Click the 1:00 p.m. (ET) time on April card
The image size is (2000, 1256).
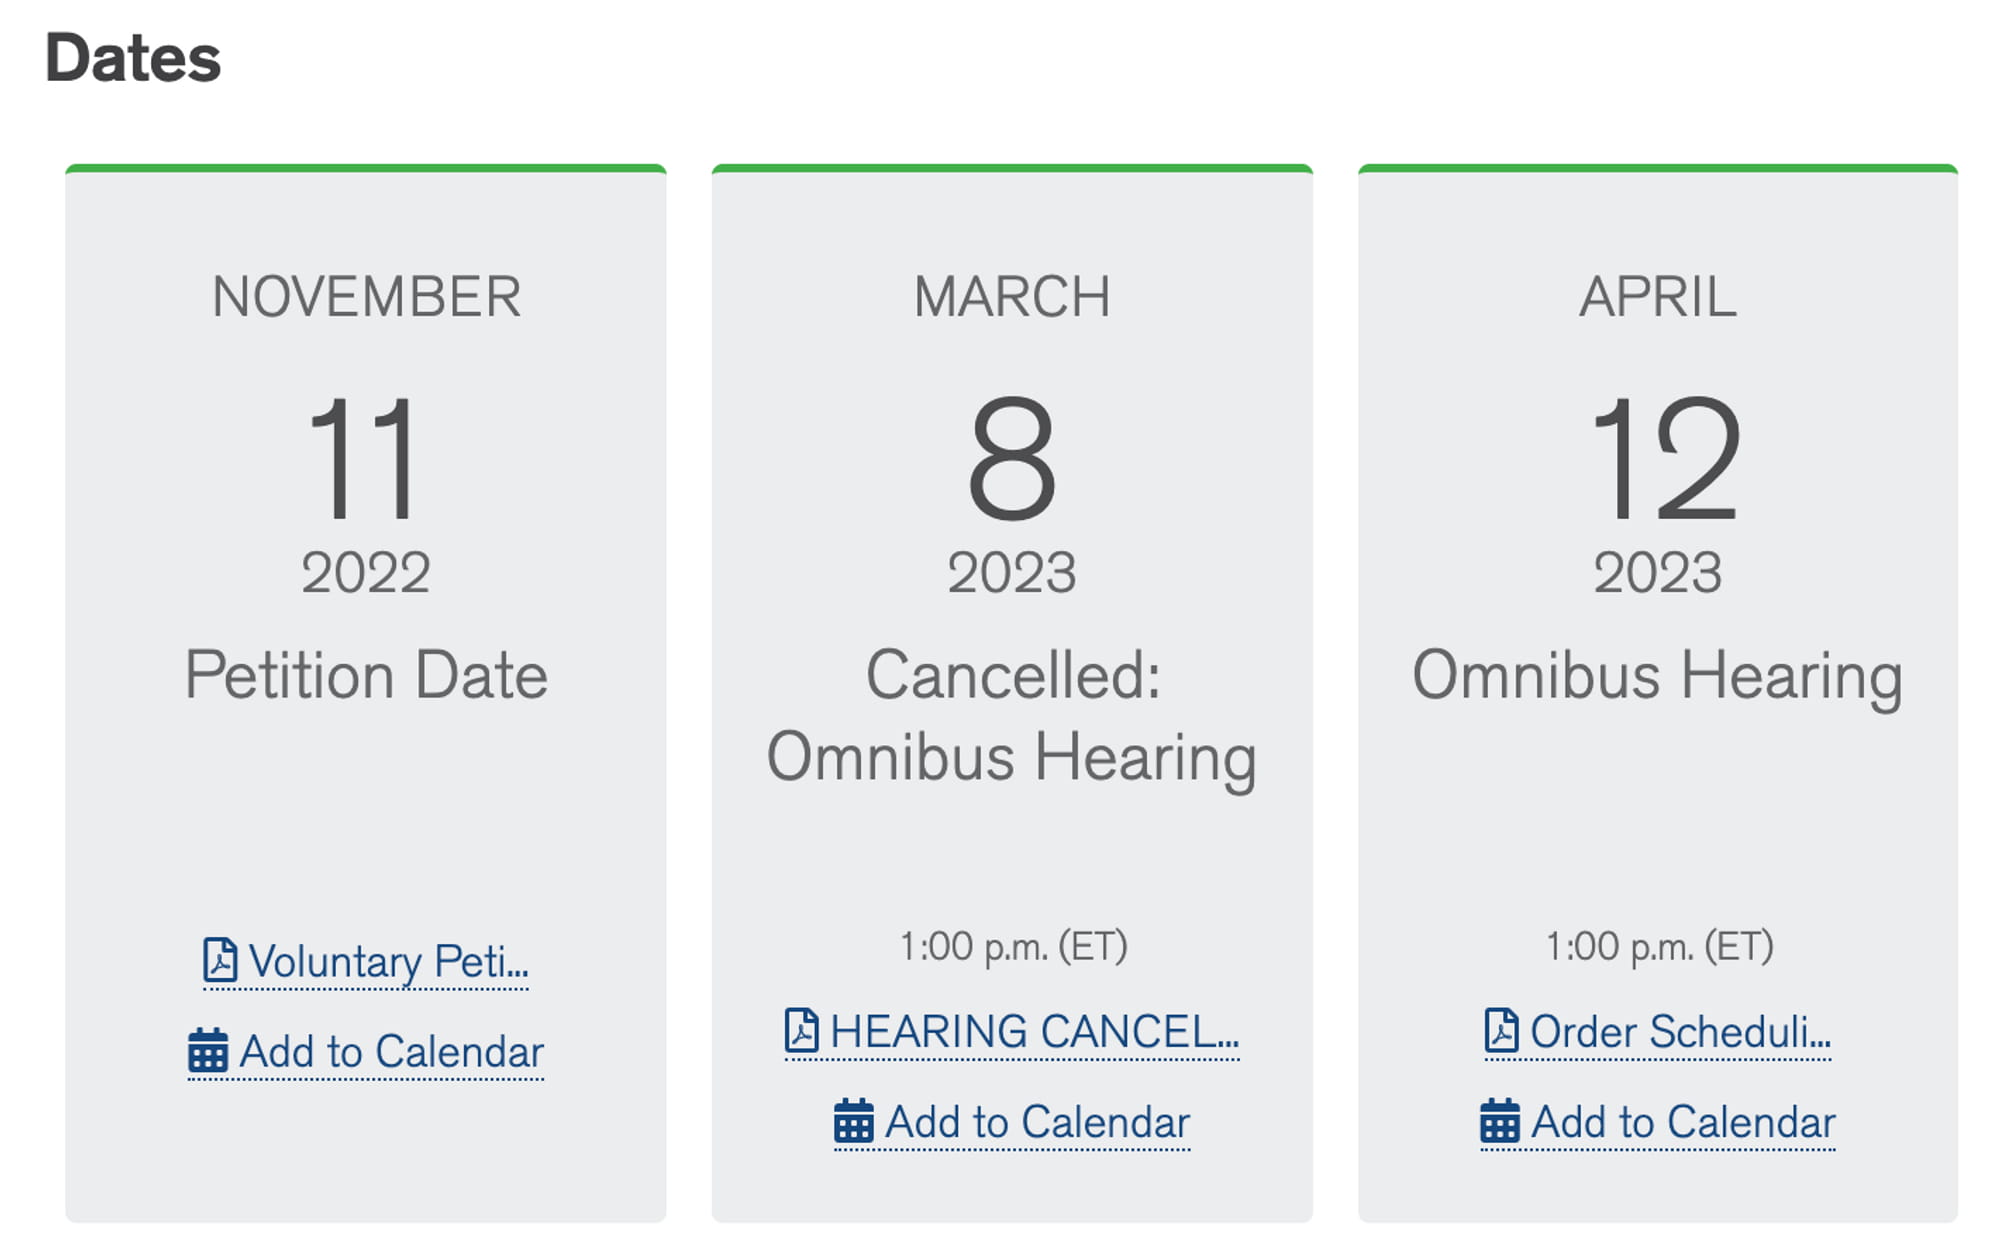click(x=1659, y=946)
